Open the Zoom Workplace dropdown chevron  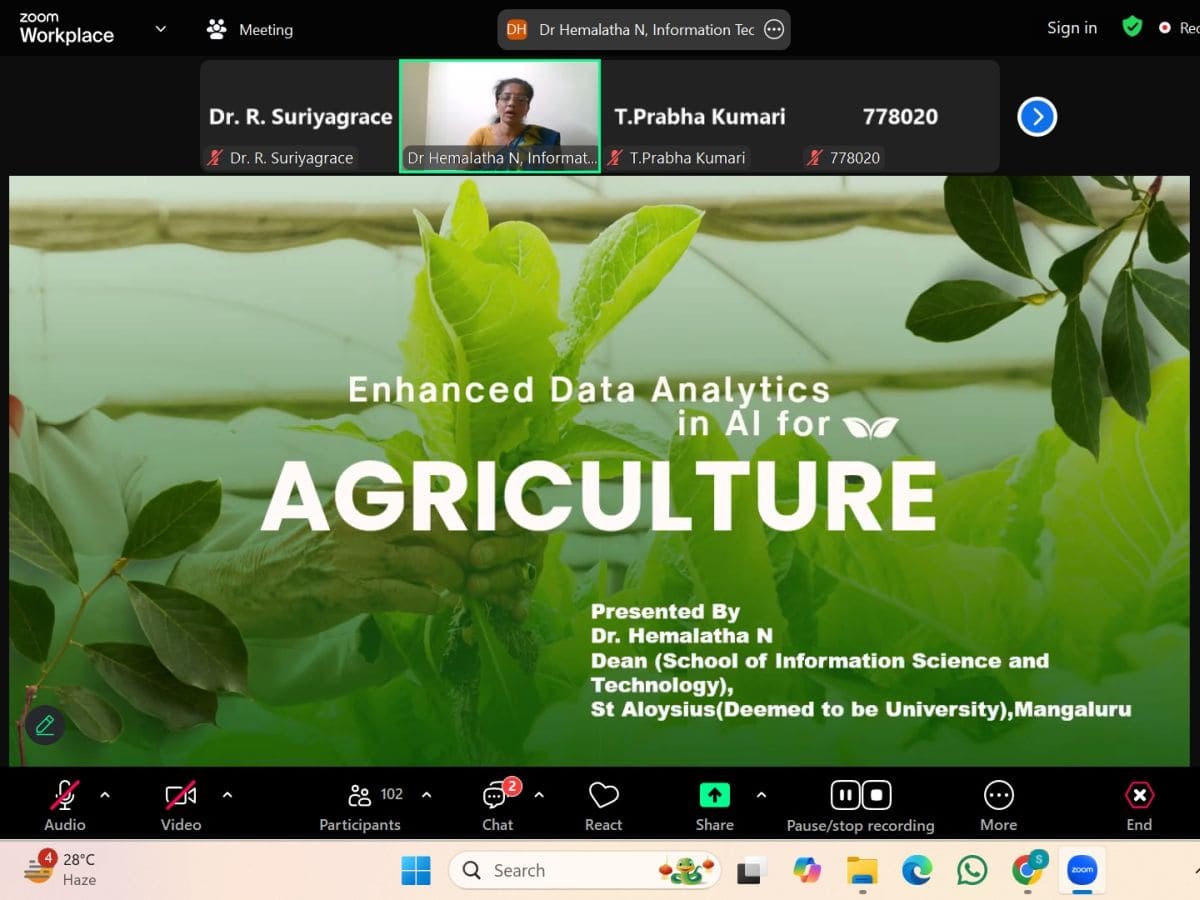click(x=160, y=29)
